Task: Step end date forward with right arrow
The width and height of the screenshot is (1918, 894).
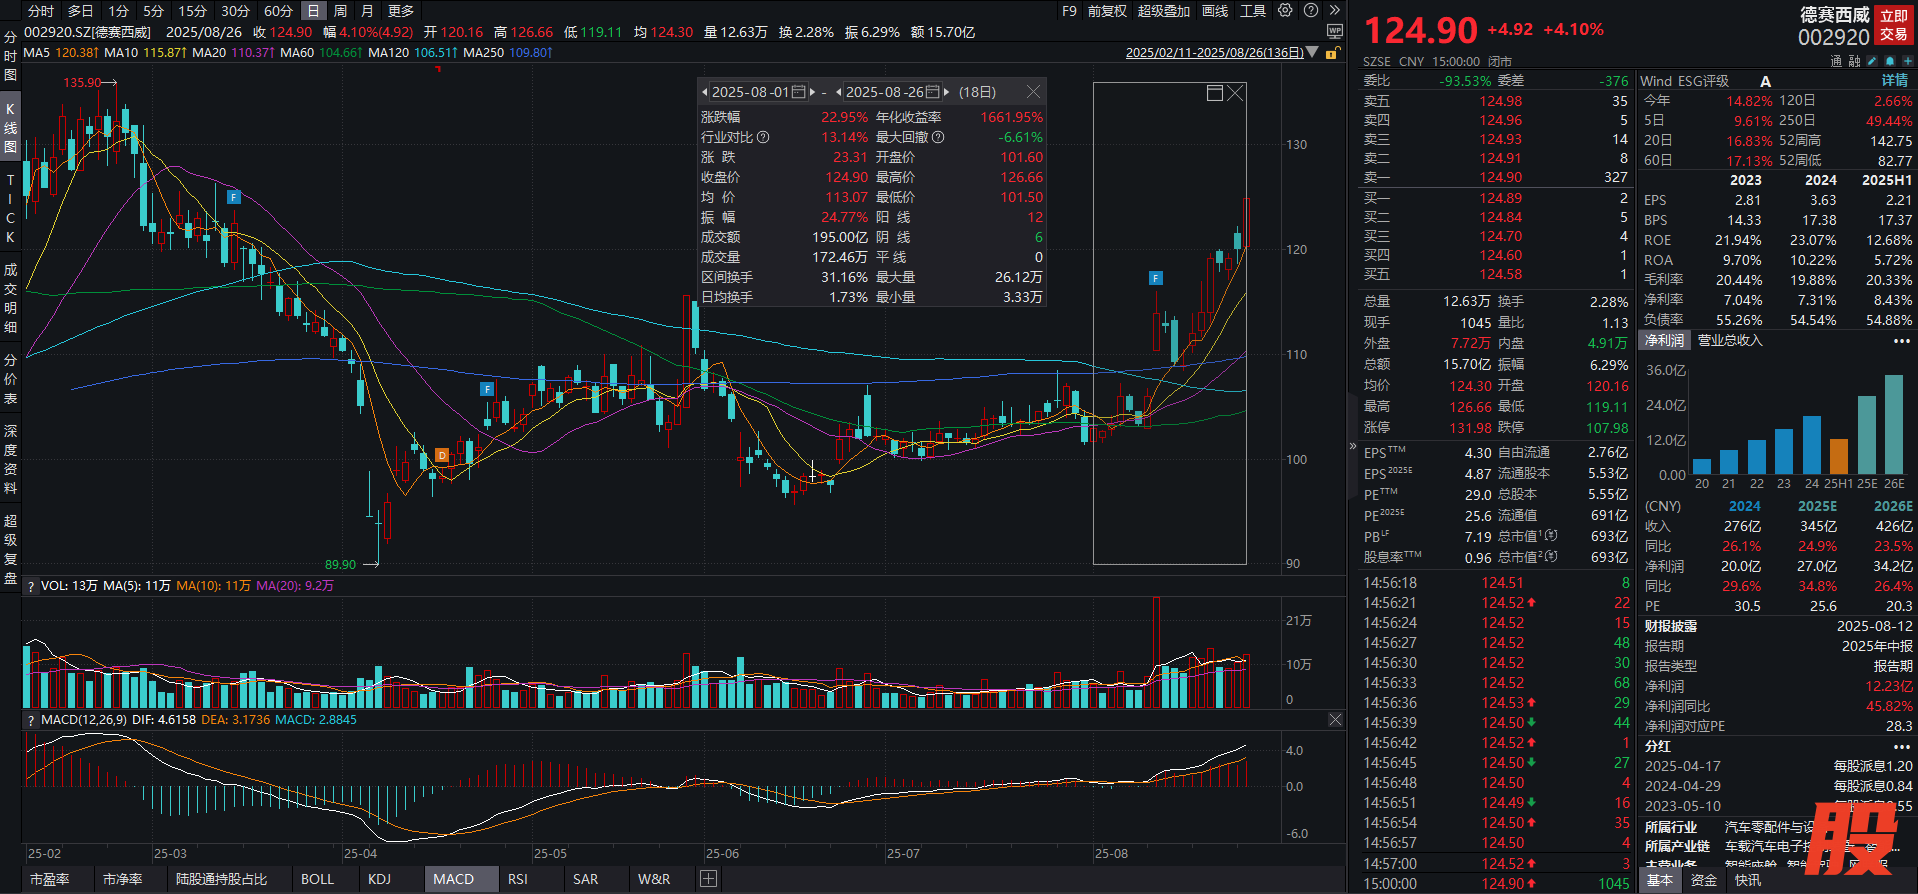Action: tap(946, 92)
